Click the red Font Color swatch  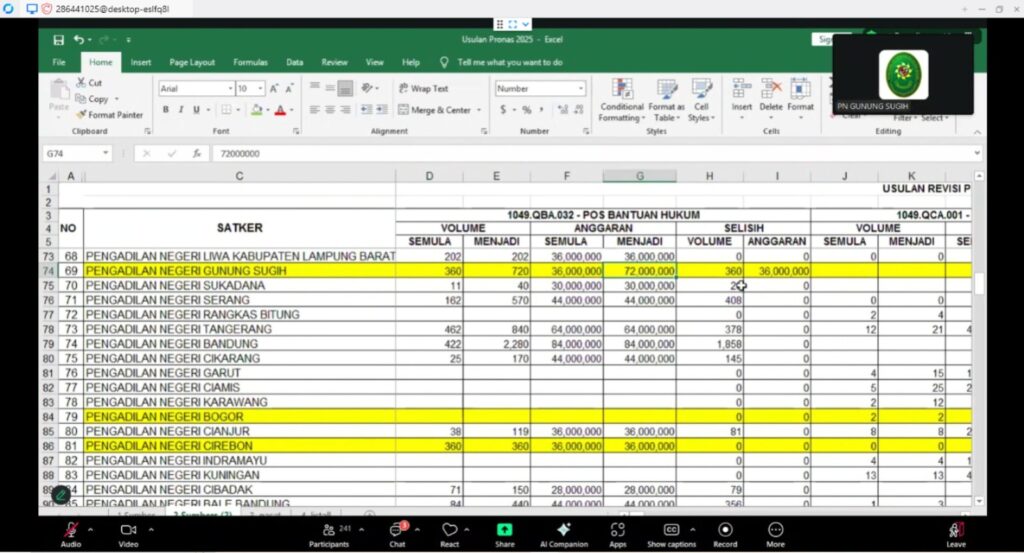(279, 110)
